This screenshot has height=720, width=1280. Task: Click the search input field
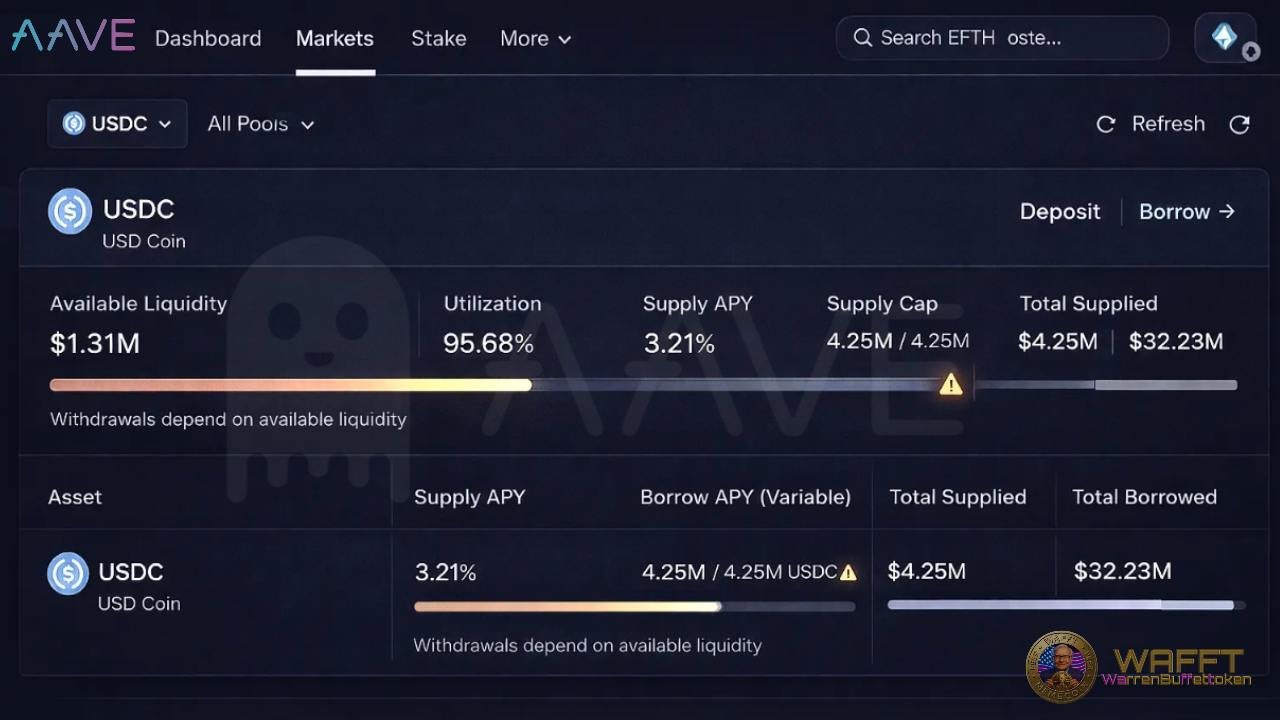tap(1010, 38)
